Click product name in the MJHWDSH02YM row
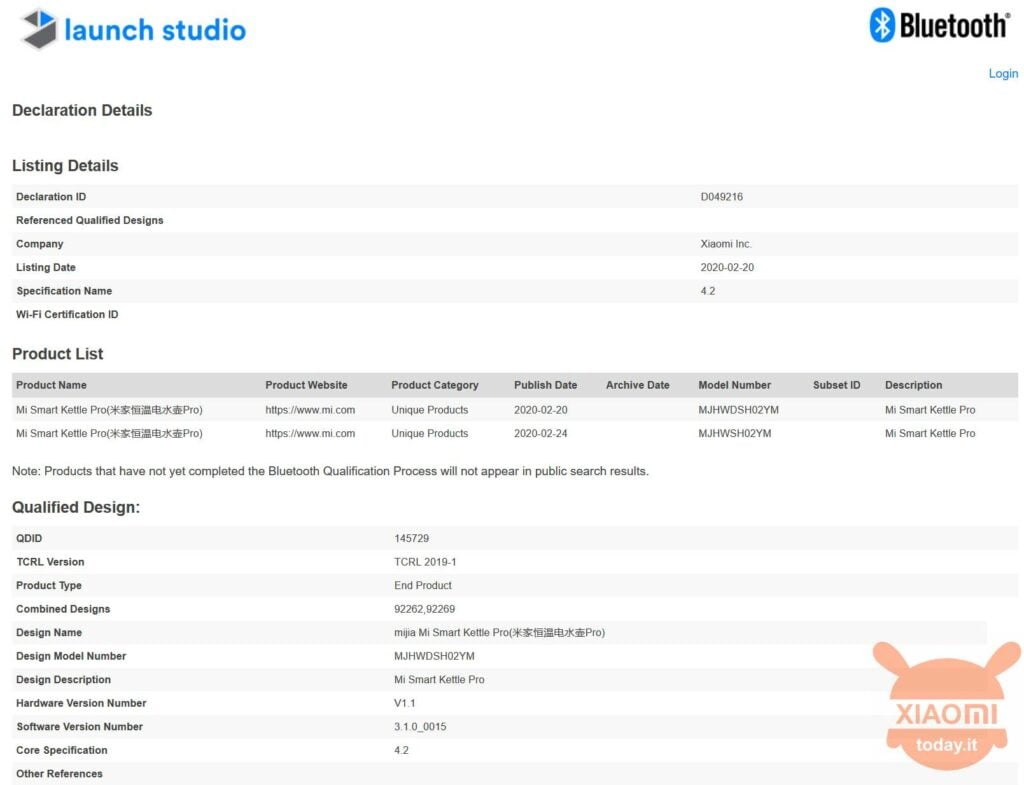Screen dimensions: 1024x785 [x=109, y=409]
